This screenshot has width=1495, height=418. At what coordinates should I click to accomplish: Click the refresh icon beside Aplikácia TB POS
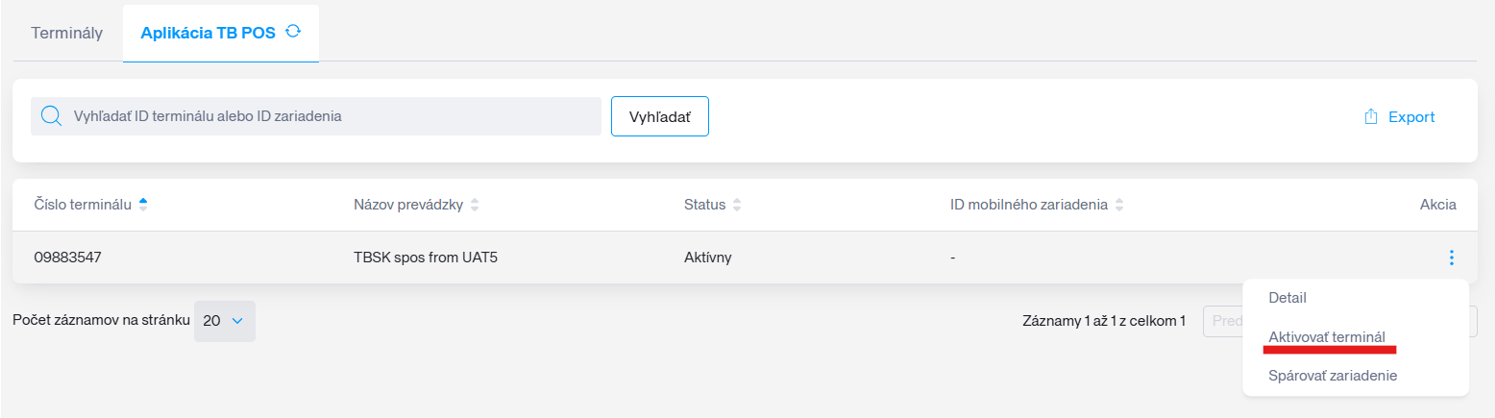click(293, 31)
